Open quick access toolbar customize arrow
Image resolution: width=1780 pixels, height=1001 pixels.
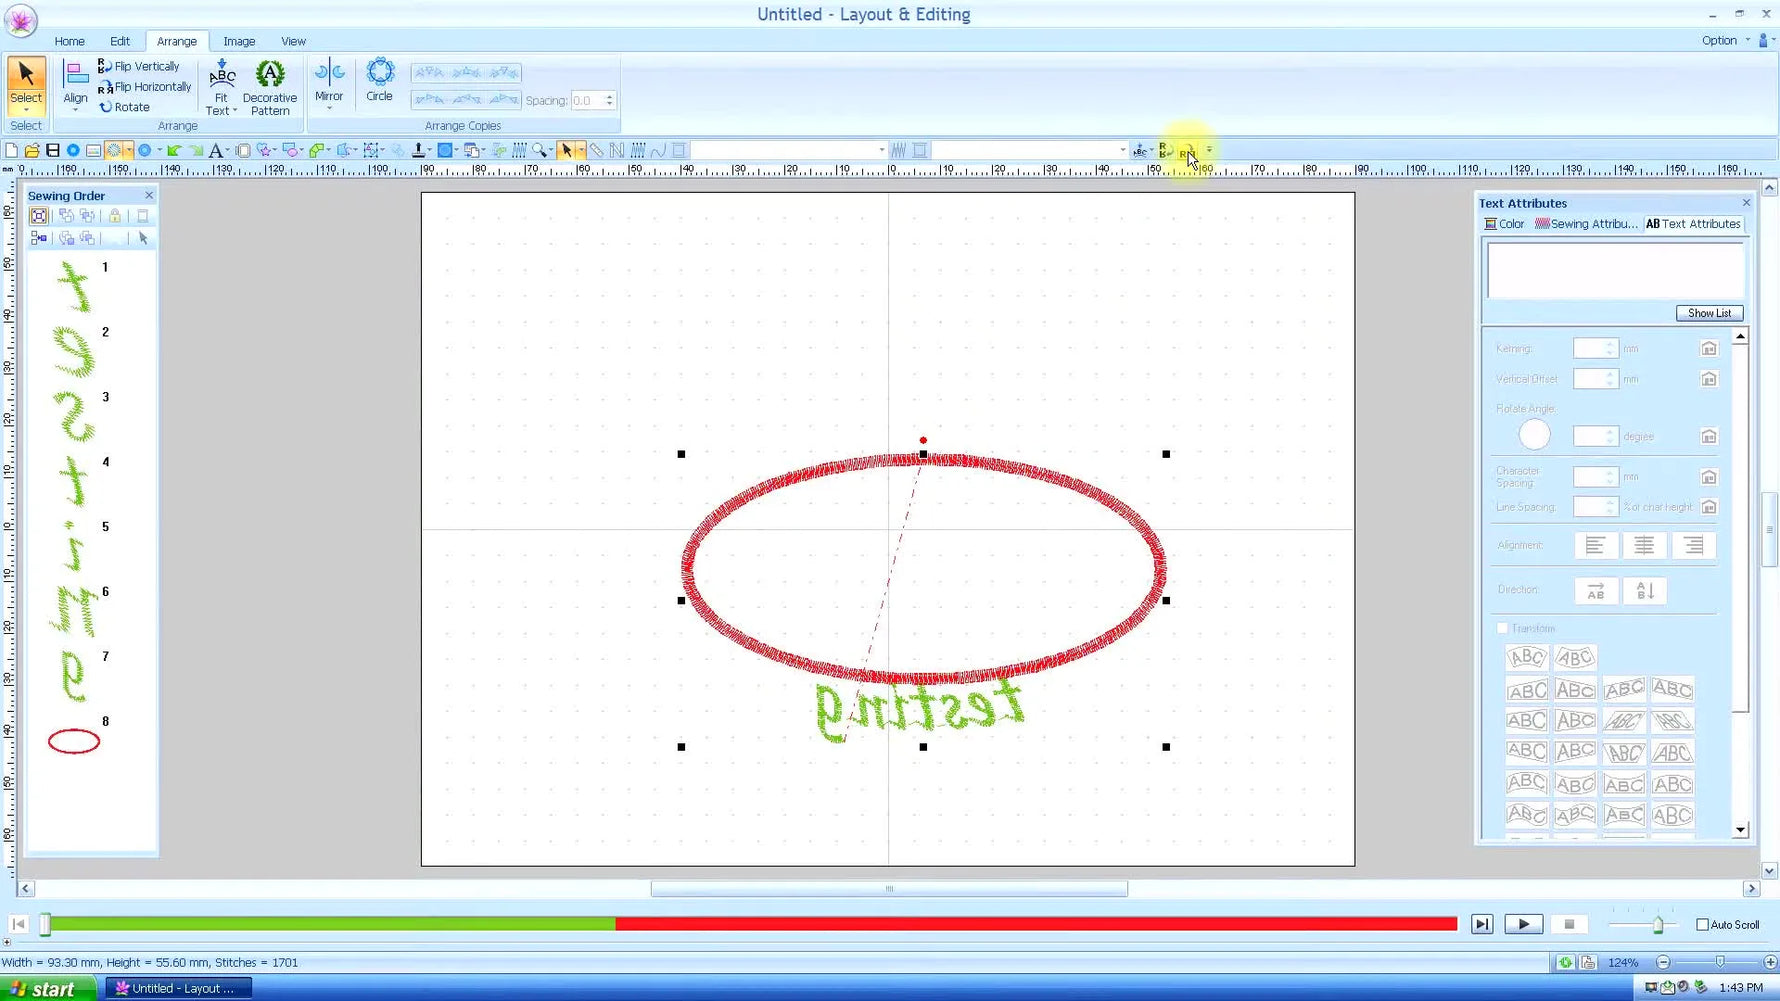point(1209,151)
